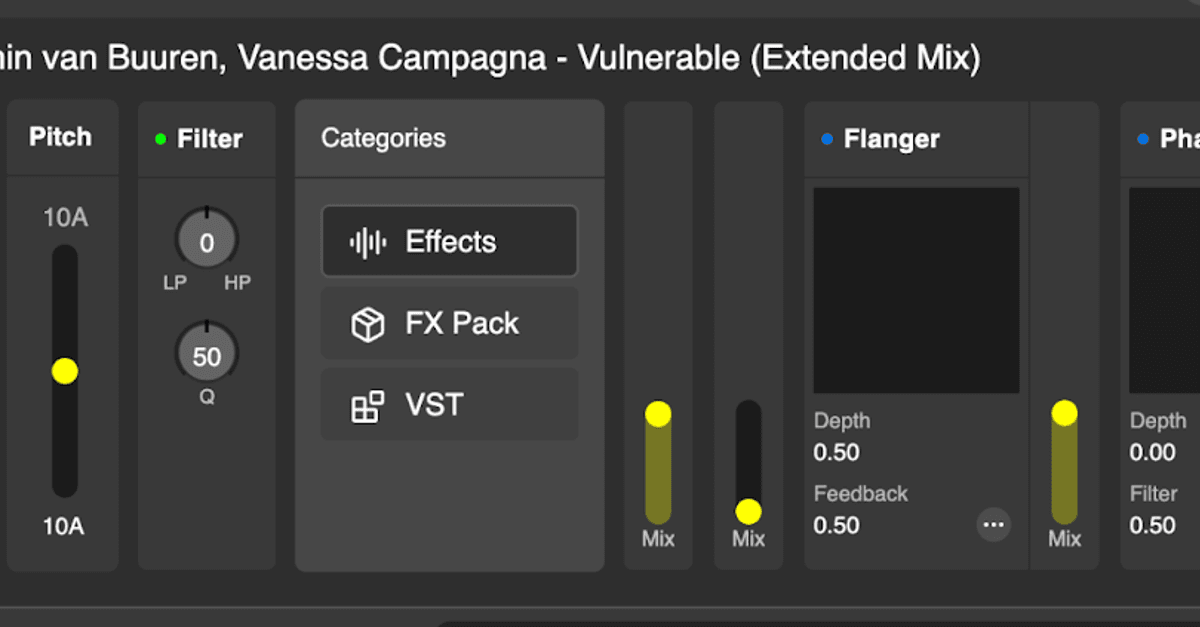The image size is (1200, 627).
Task: Click the first Mix fader handle
Action: click(658, 412)
